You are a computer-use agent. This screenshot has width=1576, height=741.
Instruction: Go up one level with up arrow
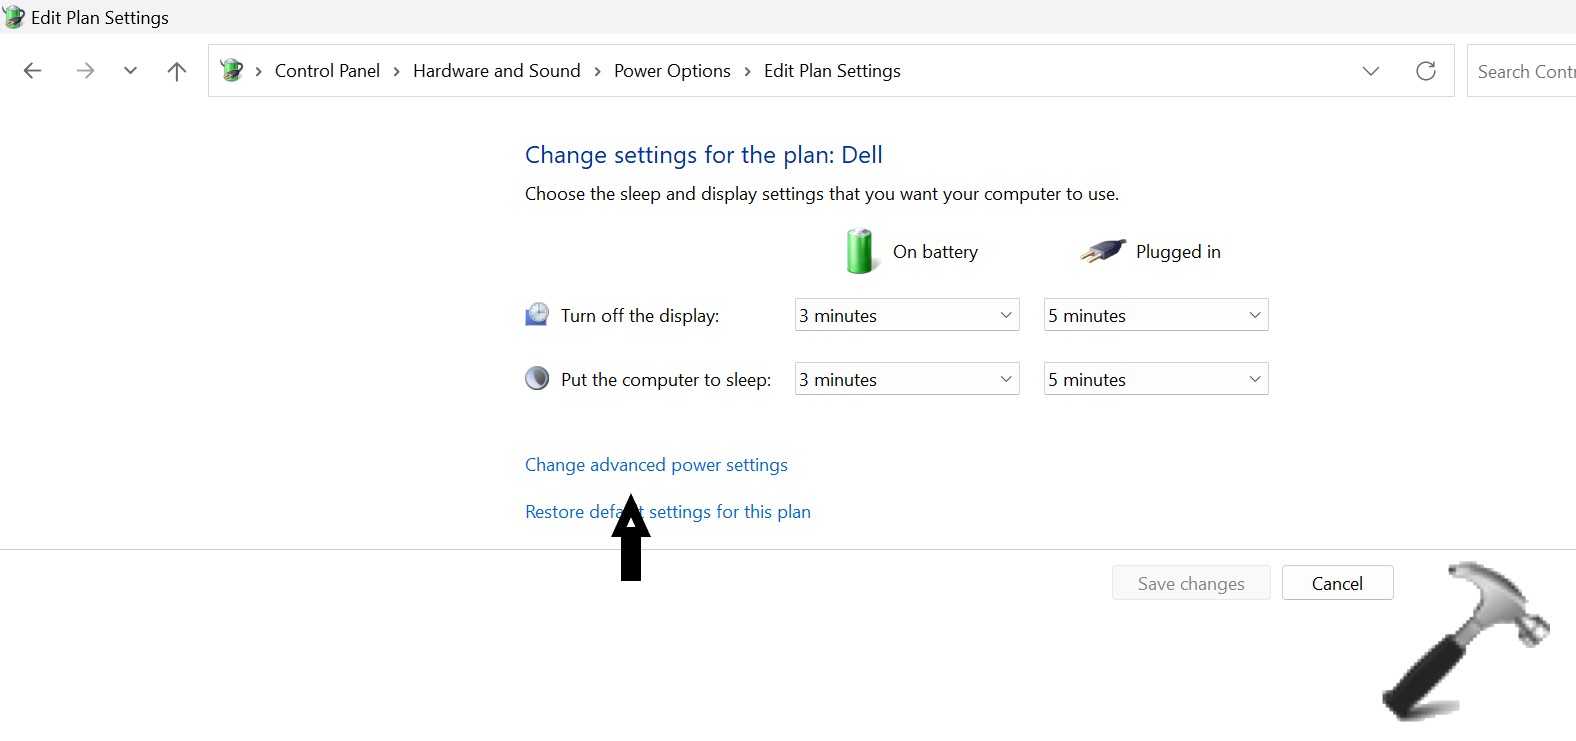click(177, 71)
